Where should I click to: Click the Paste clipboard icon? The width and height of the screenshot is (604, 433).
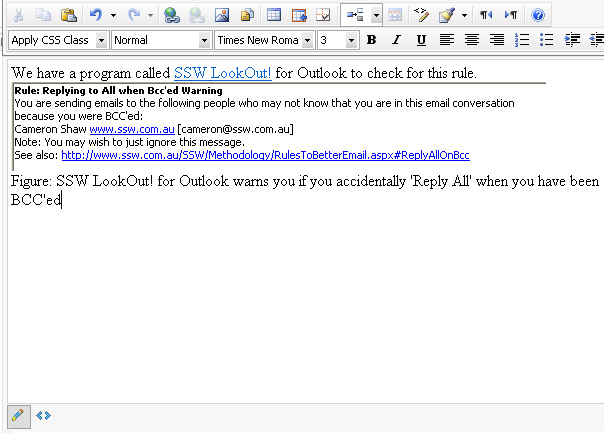[x=68, y=15]
